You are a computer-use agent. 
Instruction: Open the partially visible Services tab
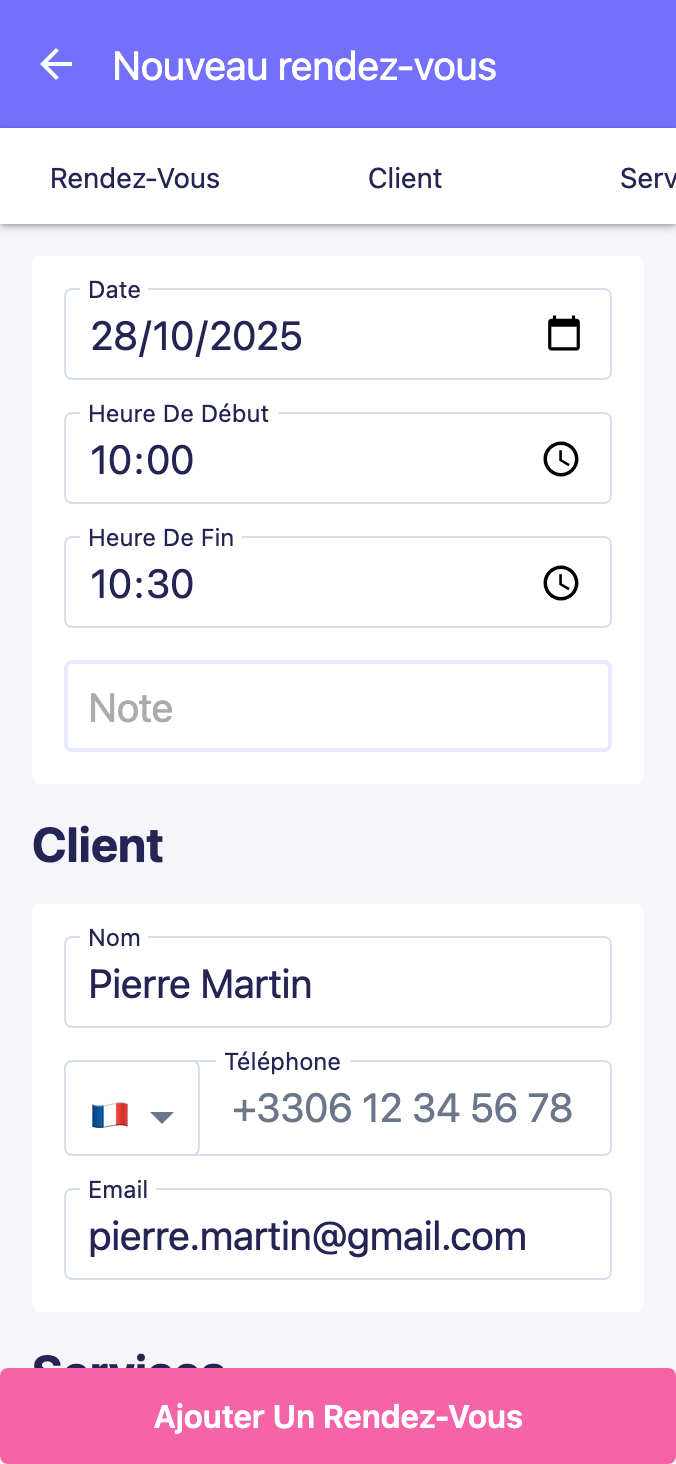coord(647,179)
